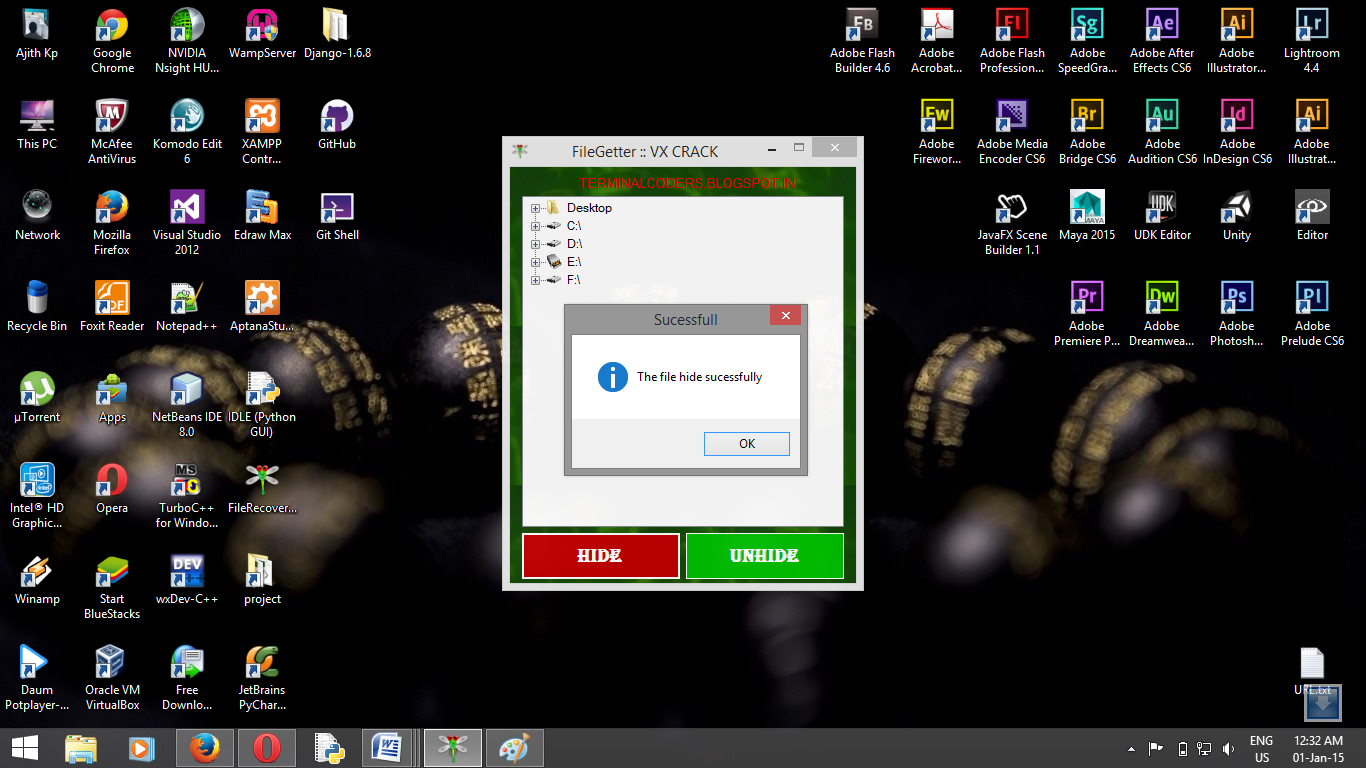1366x768 pixels.
Task: Select C:\ drive label in tree
Action: point(574,226)
